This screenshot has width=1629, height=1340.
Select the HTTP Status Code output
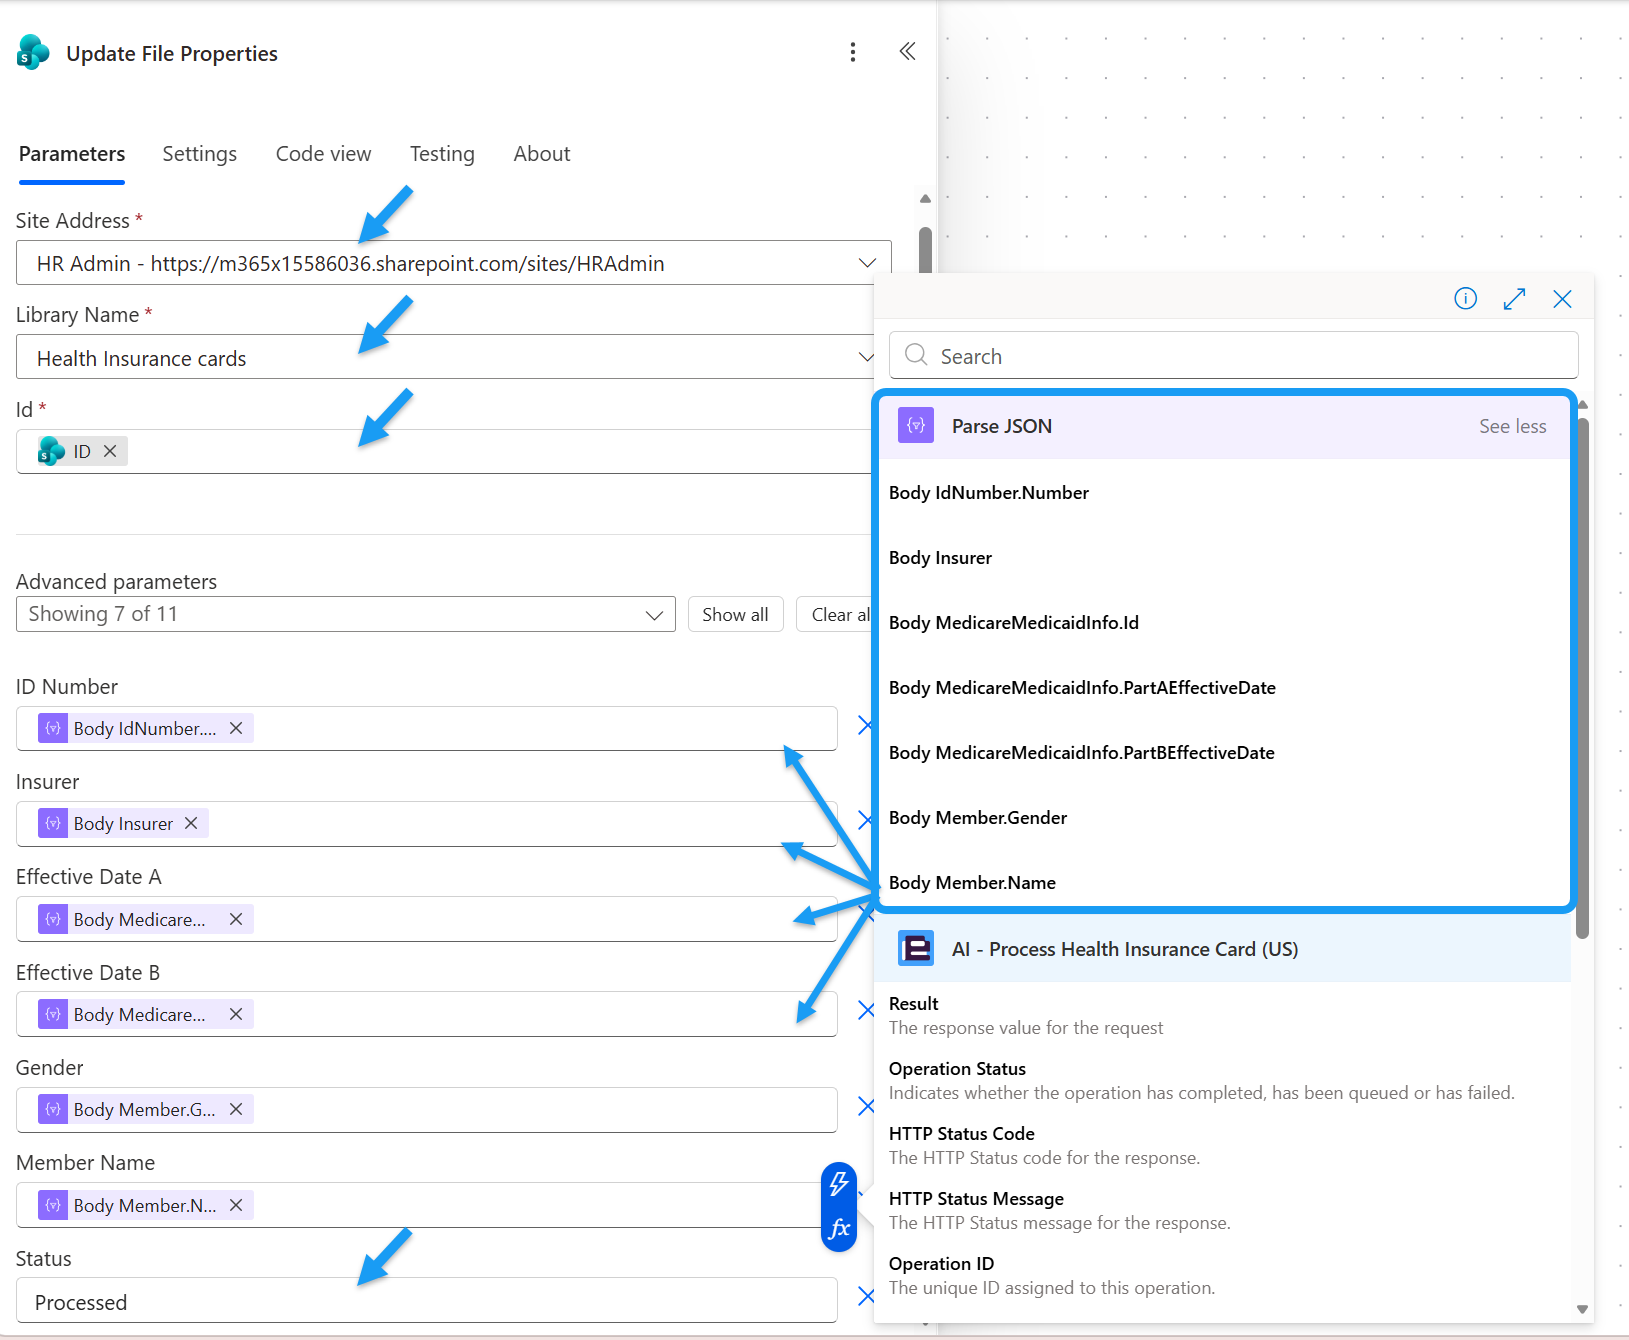(1044, 1145)
